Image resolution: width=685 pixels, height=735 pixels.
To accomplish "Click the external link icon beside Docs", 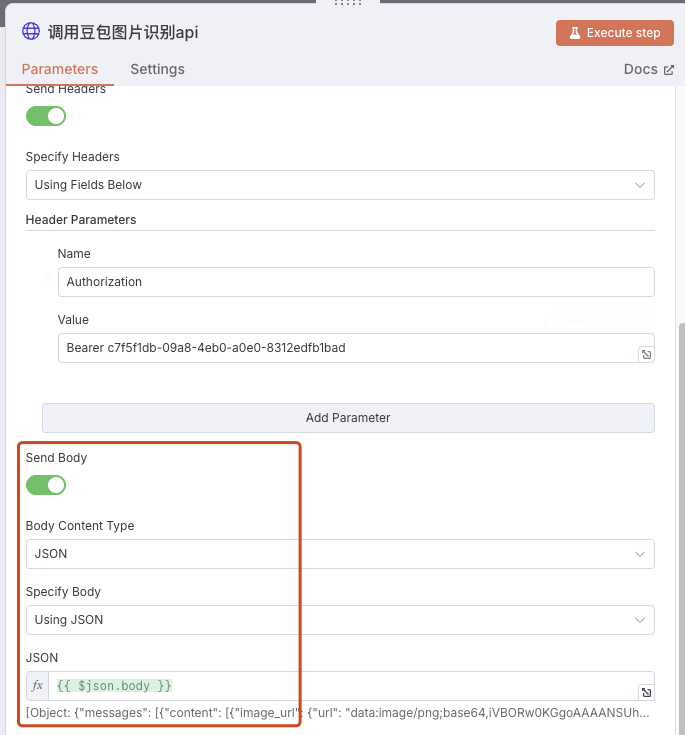I will tap(669, 70).
